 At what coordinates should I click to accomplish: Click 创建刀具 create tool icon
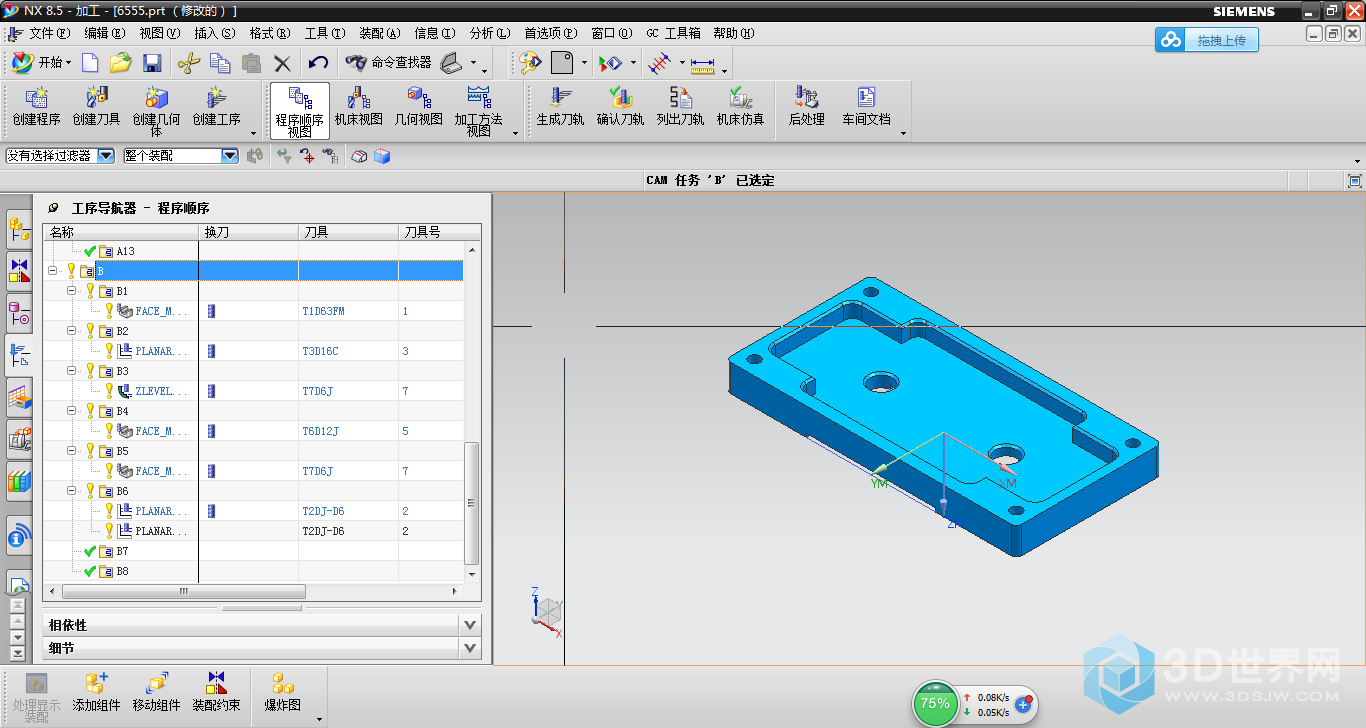pos(97,106)
